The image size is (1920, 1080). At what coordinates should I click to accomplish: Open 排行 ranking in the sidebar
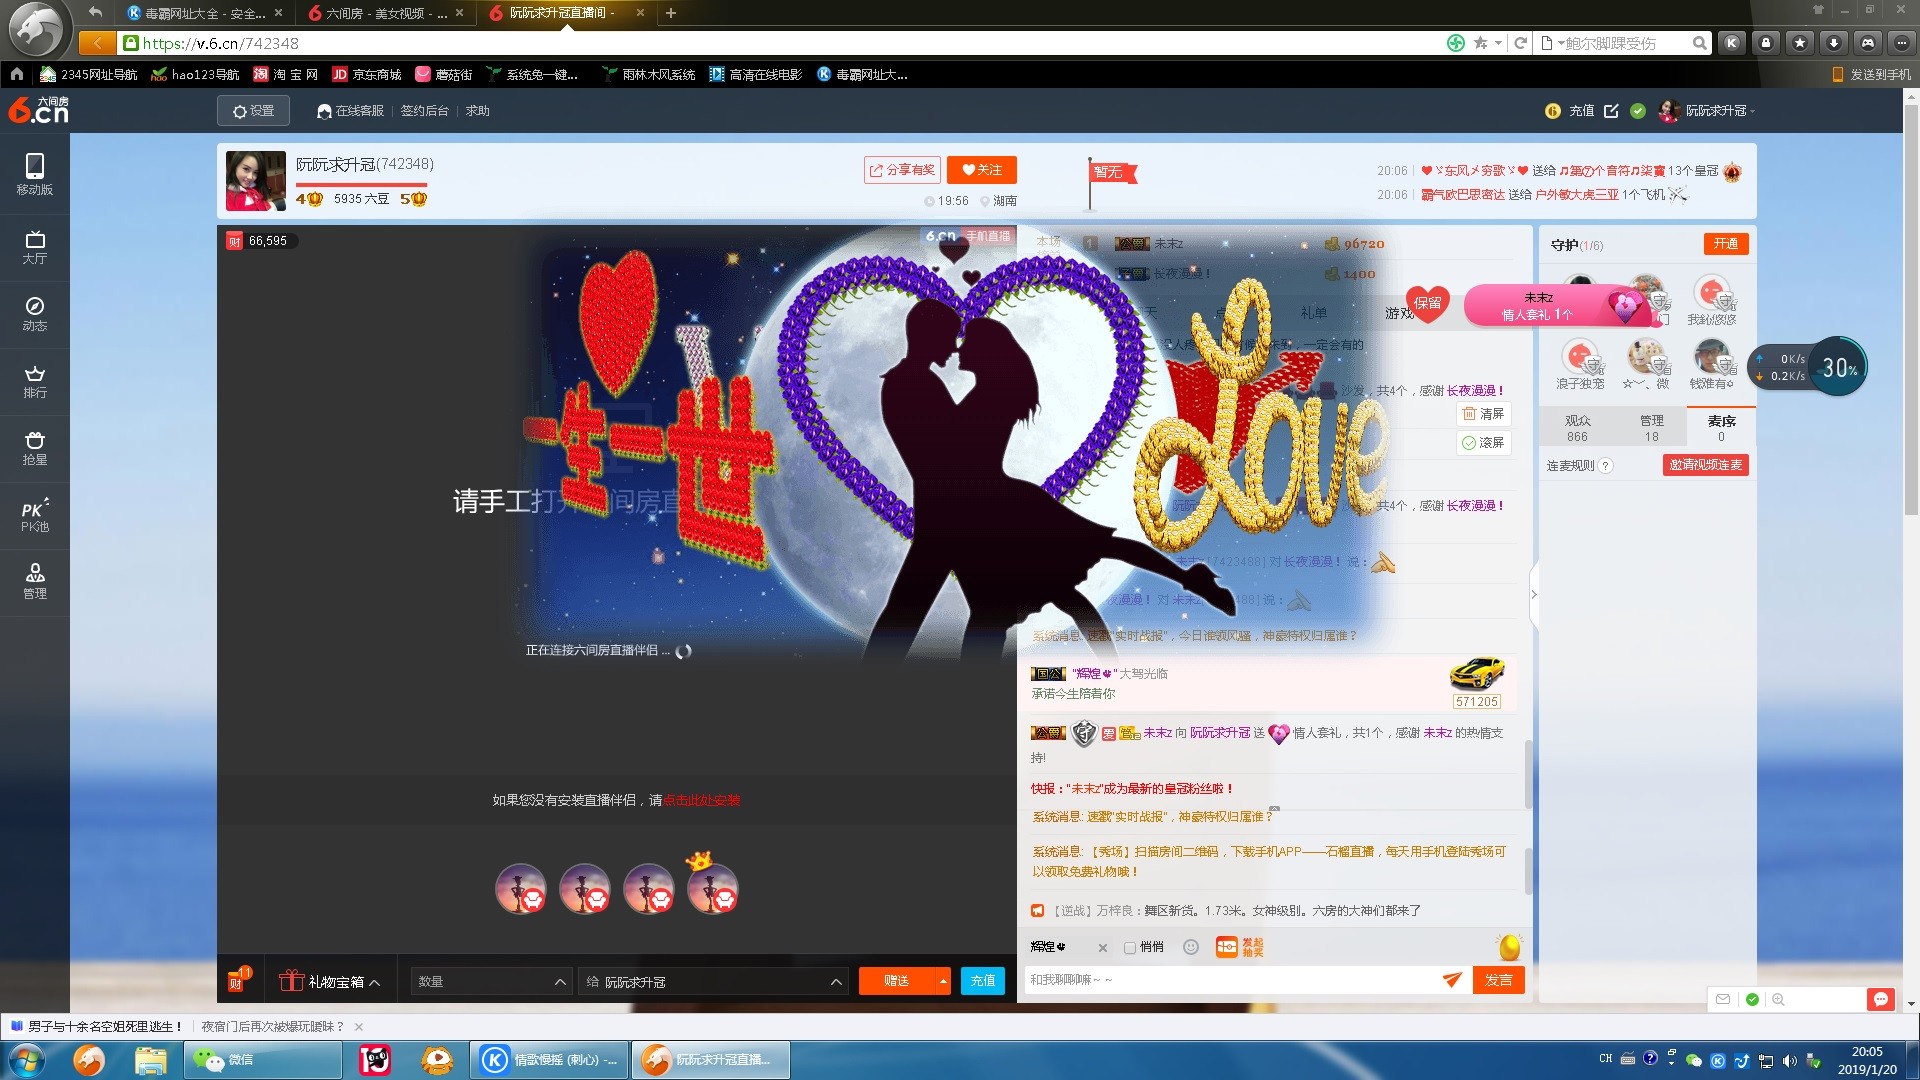pyautogui.click(x=35, y=381)
